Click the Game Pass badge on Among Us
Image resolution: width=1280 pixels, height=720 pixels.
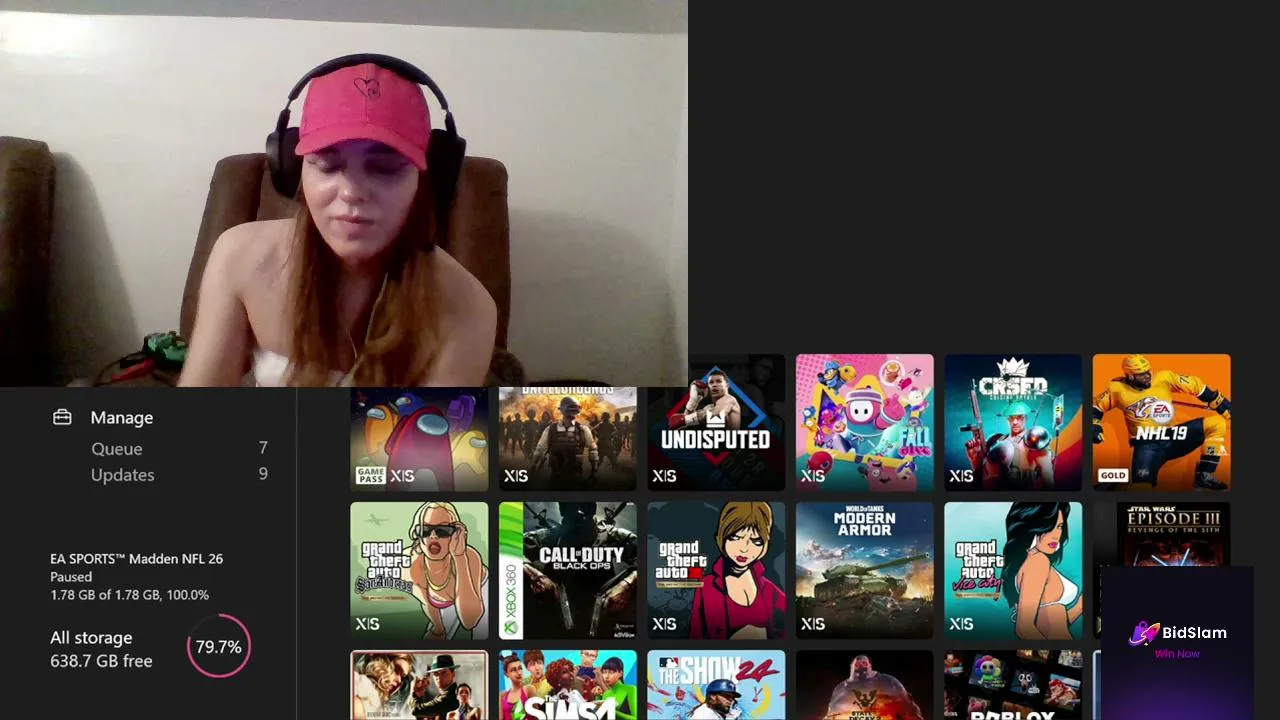(371, 475)
